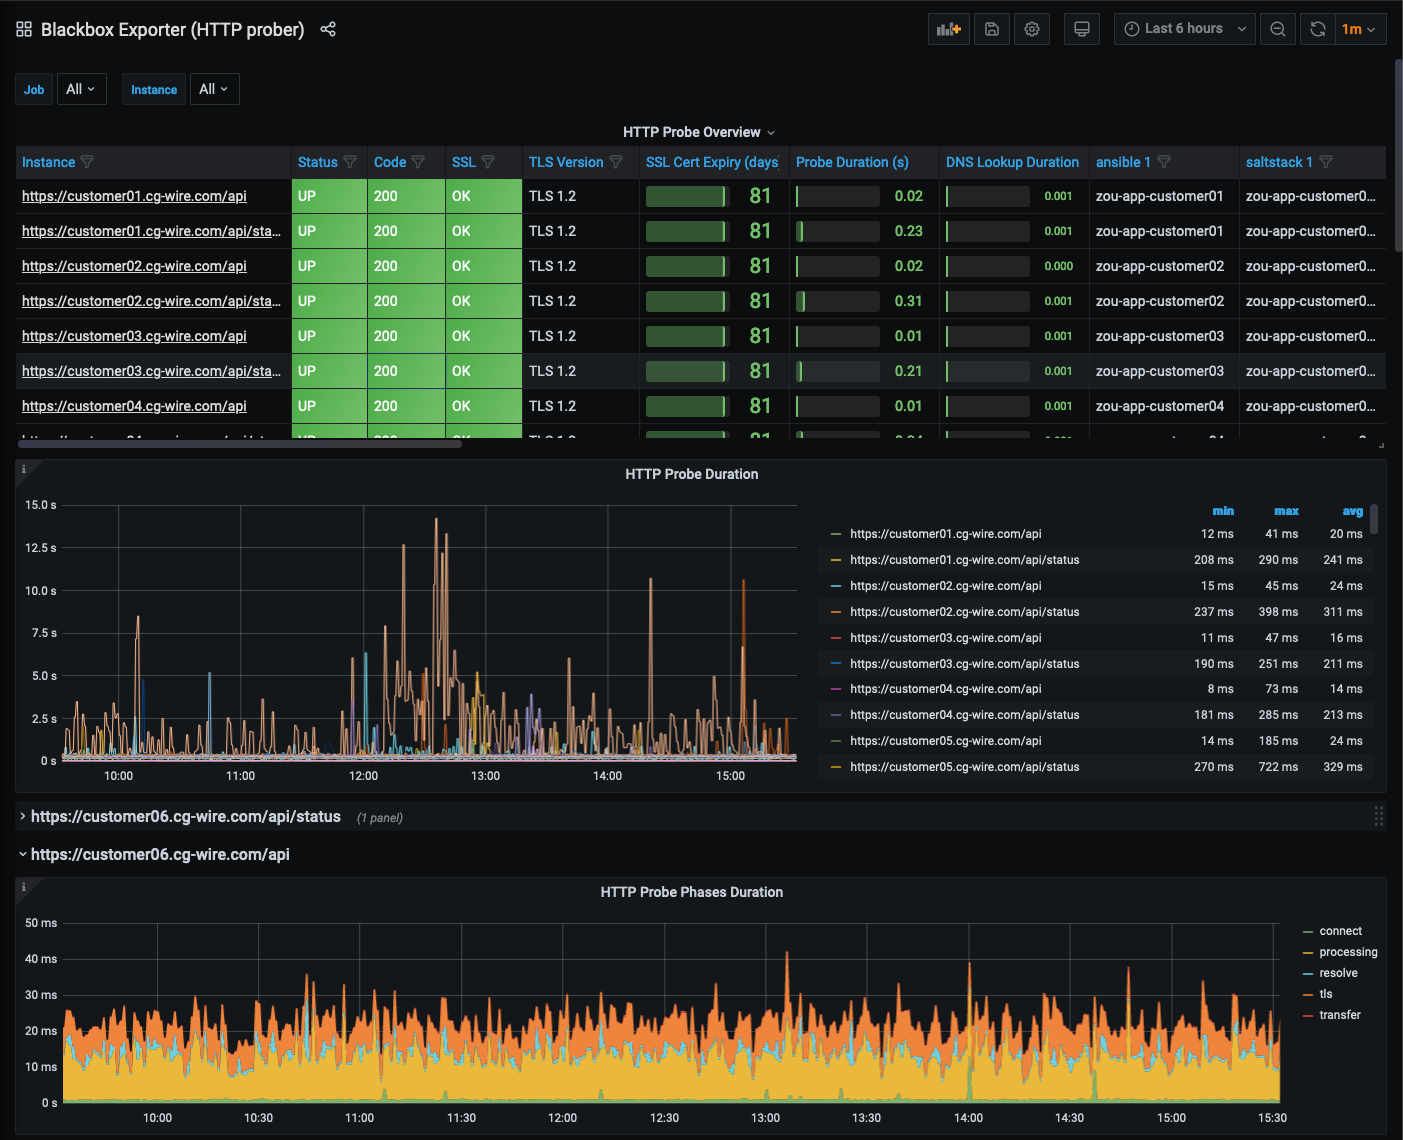Toggle the processing series in legend
1403x1140 pixels.
pyautogui.click(x=1347, y=952)
